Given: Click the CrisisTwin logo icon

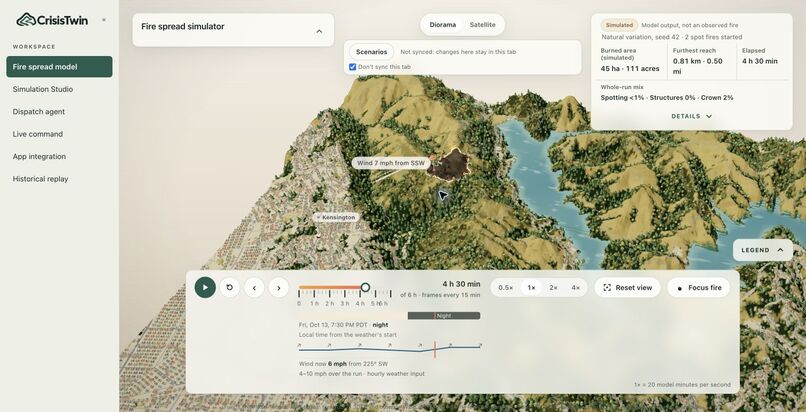Looking at the screenshot, I should [26, 20].
